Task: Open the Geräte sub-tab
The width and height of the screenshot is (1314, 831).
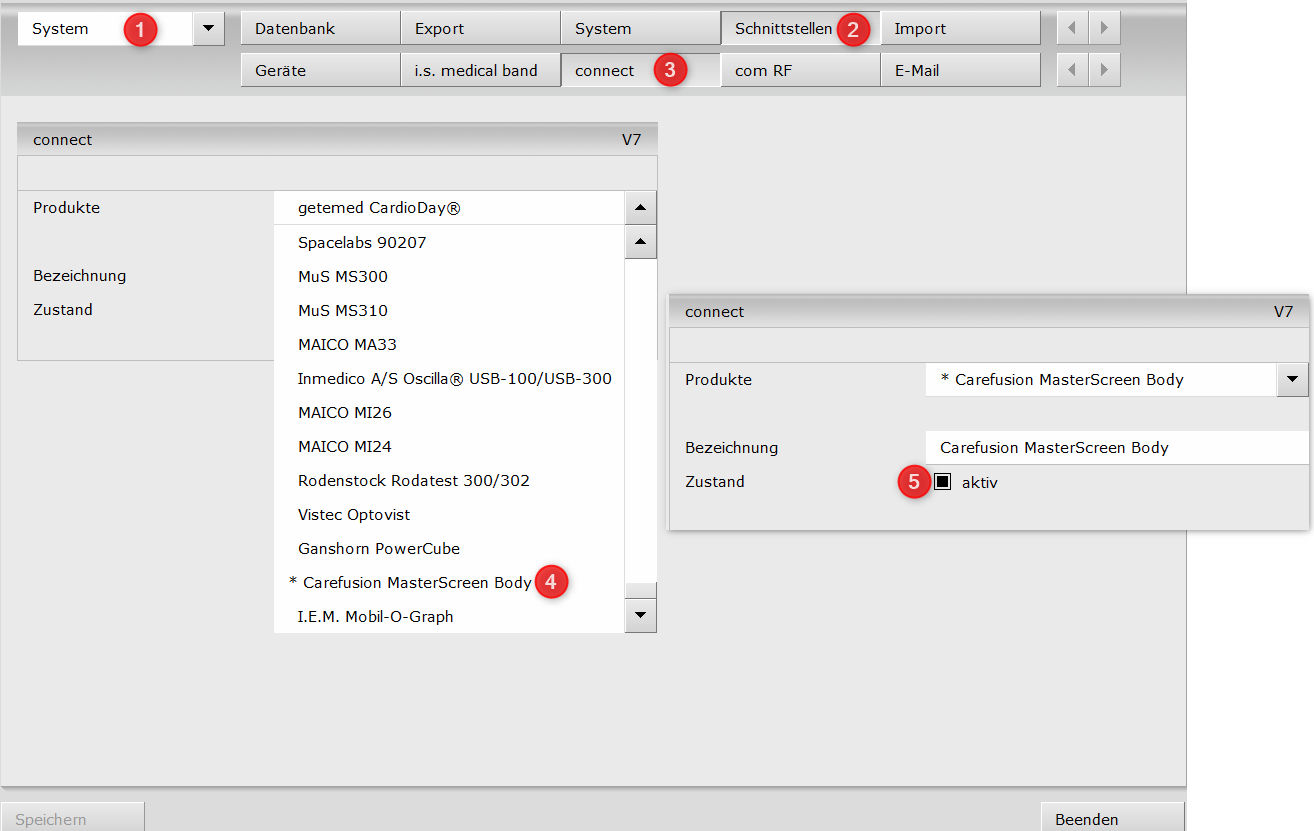Action: (320, 71)
